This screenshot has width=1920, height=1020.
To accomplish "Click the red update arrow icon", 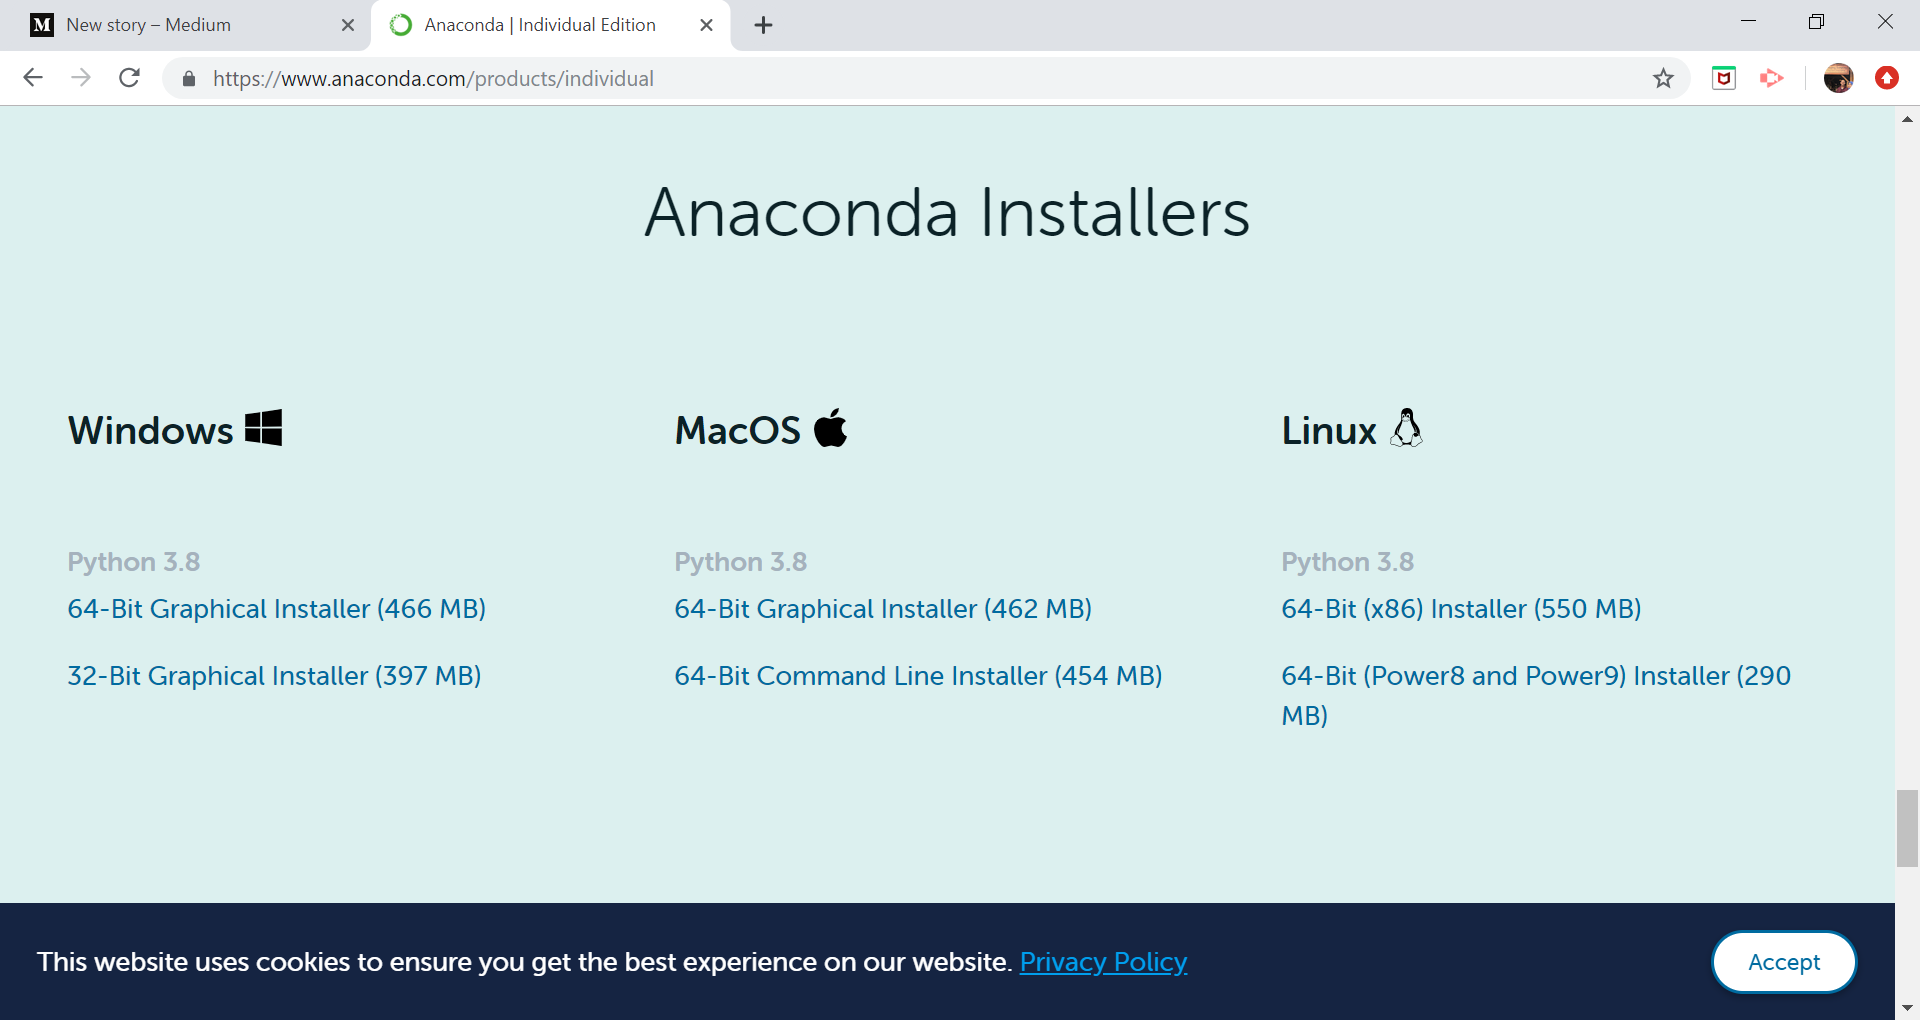I will (x=1887, y=78).
